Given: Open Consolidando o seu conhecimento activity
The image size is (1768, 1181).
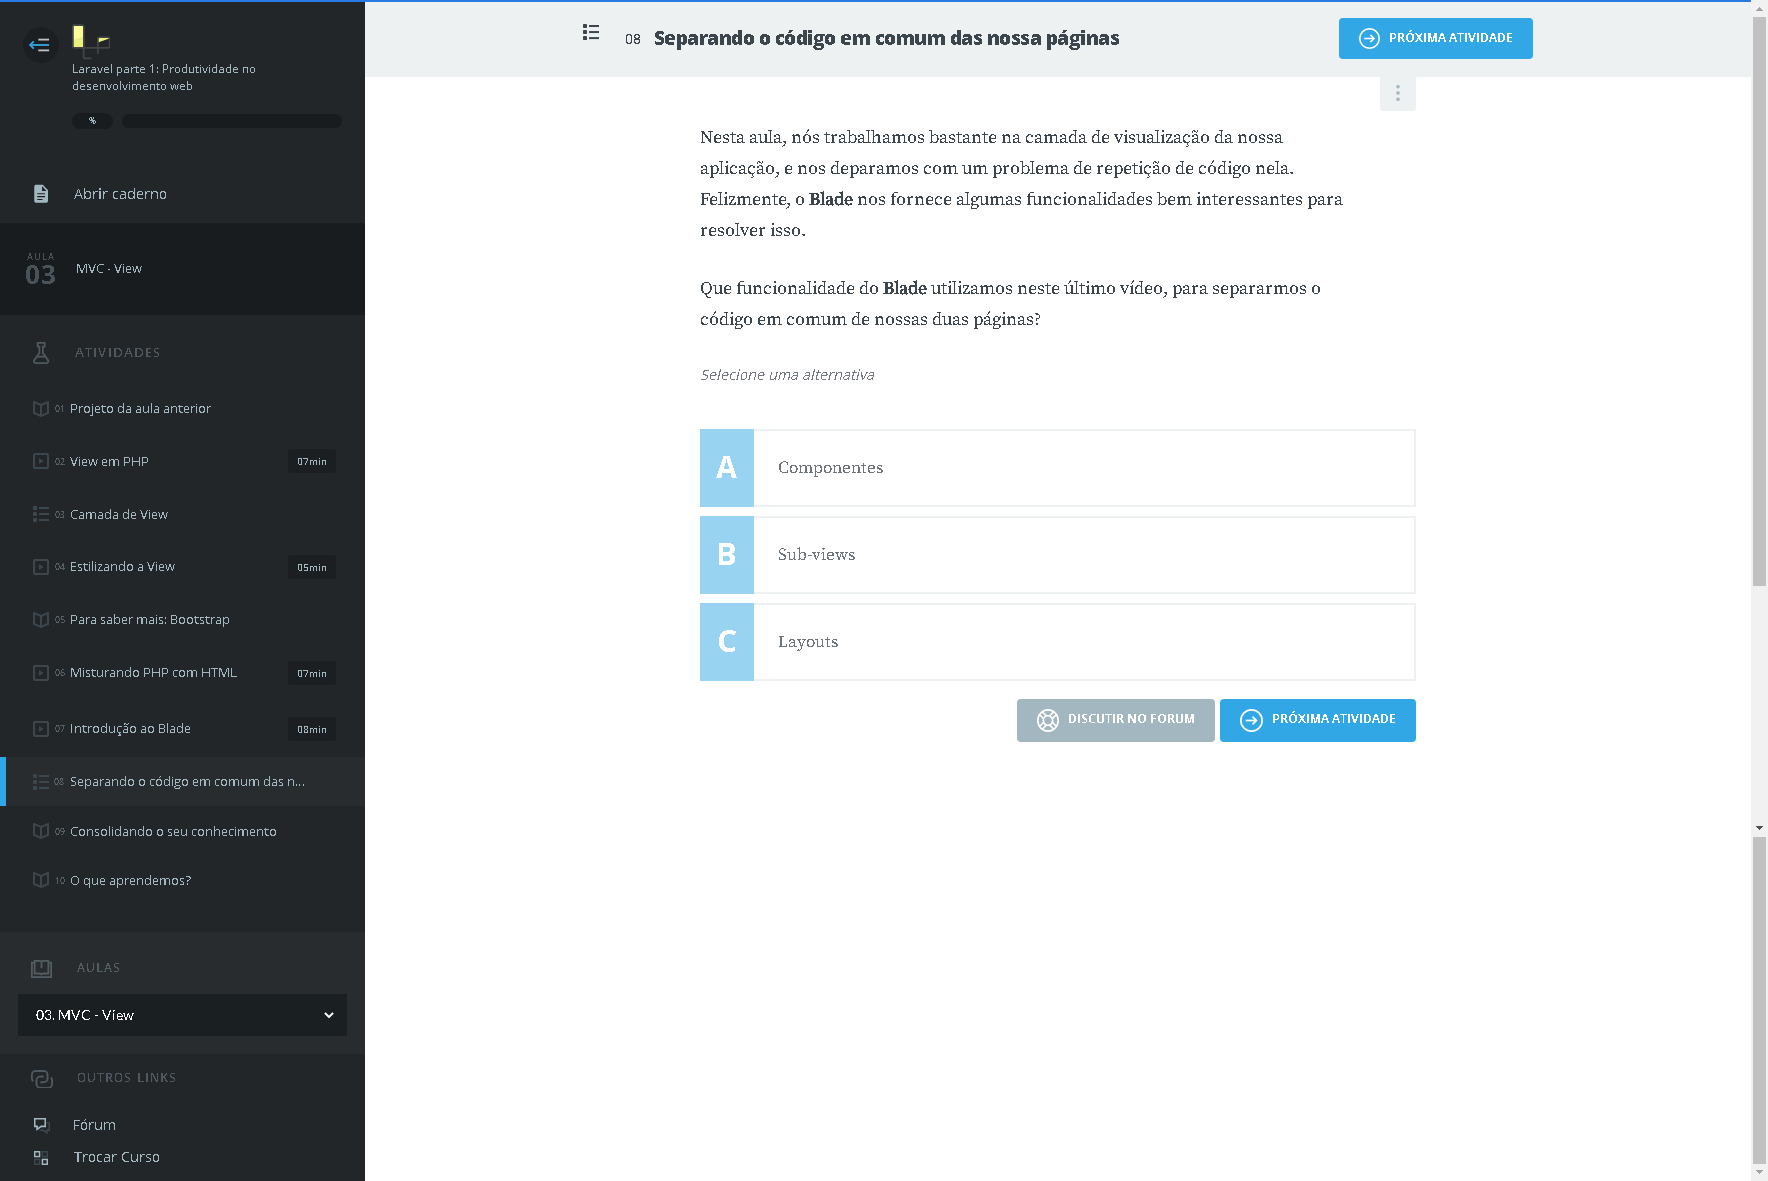Looking at the screenshot, I should click(x=173, y=831).
